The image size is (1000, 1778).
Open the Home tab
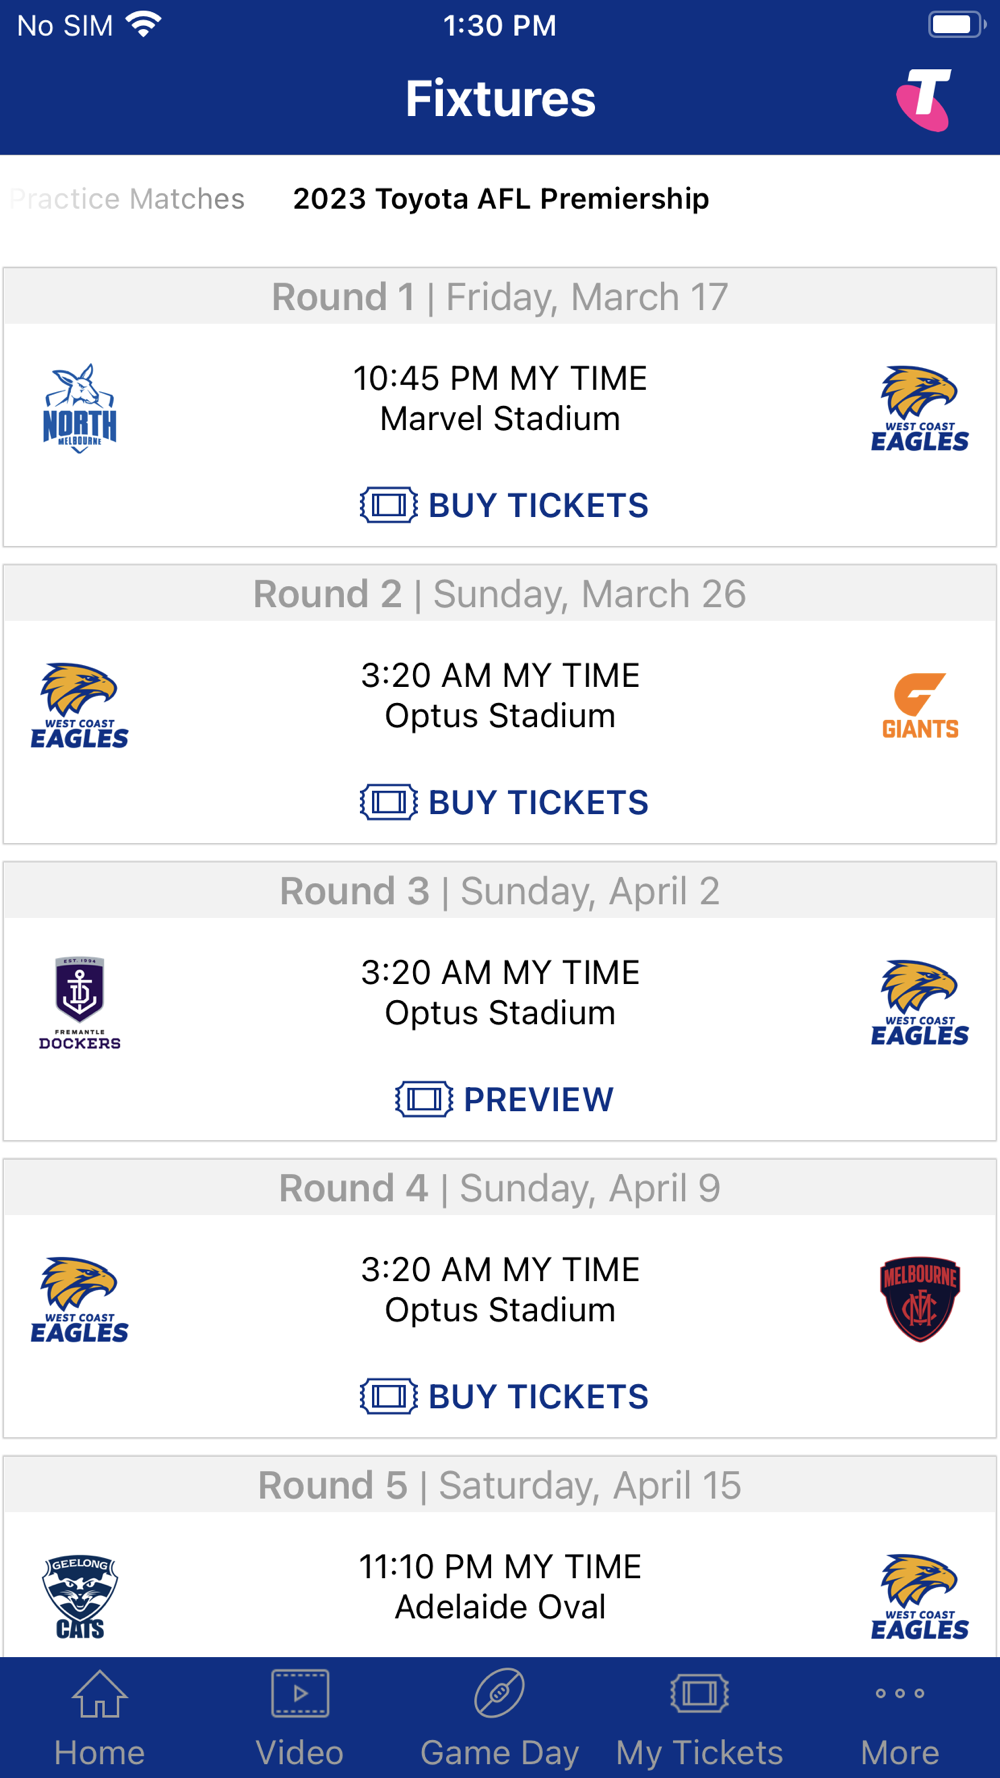click(x=99, y=1718)
